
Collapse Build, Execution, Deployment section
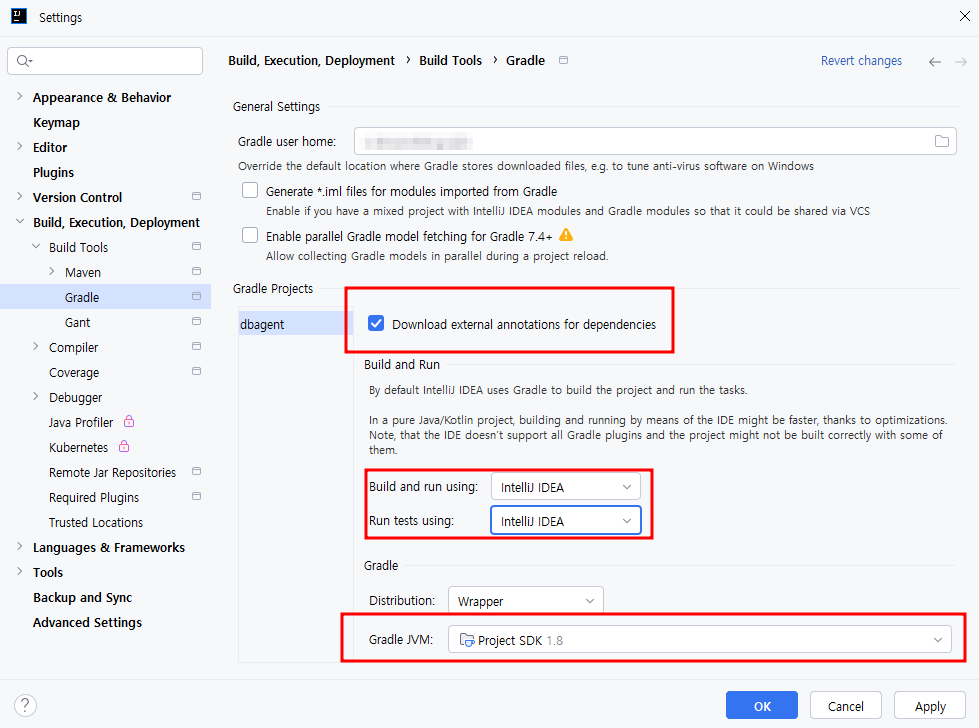[x=19, y=221]
